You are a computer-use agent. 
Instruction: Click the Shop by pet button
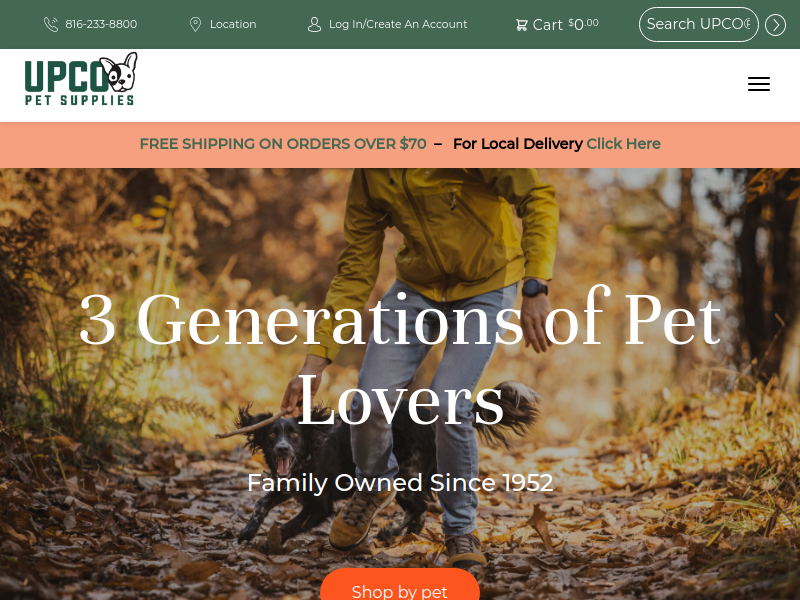400,585
